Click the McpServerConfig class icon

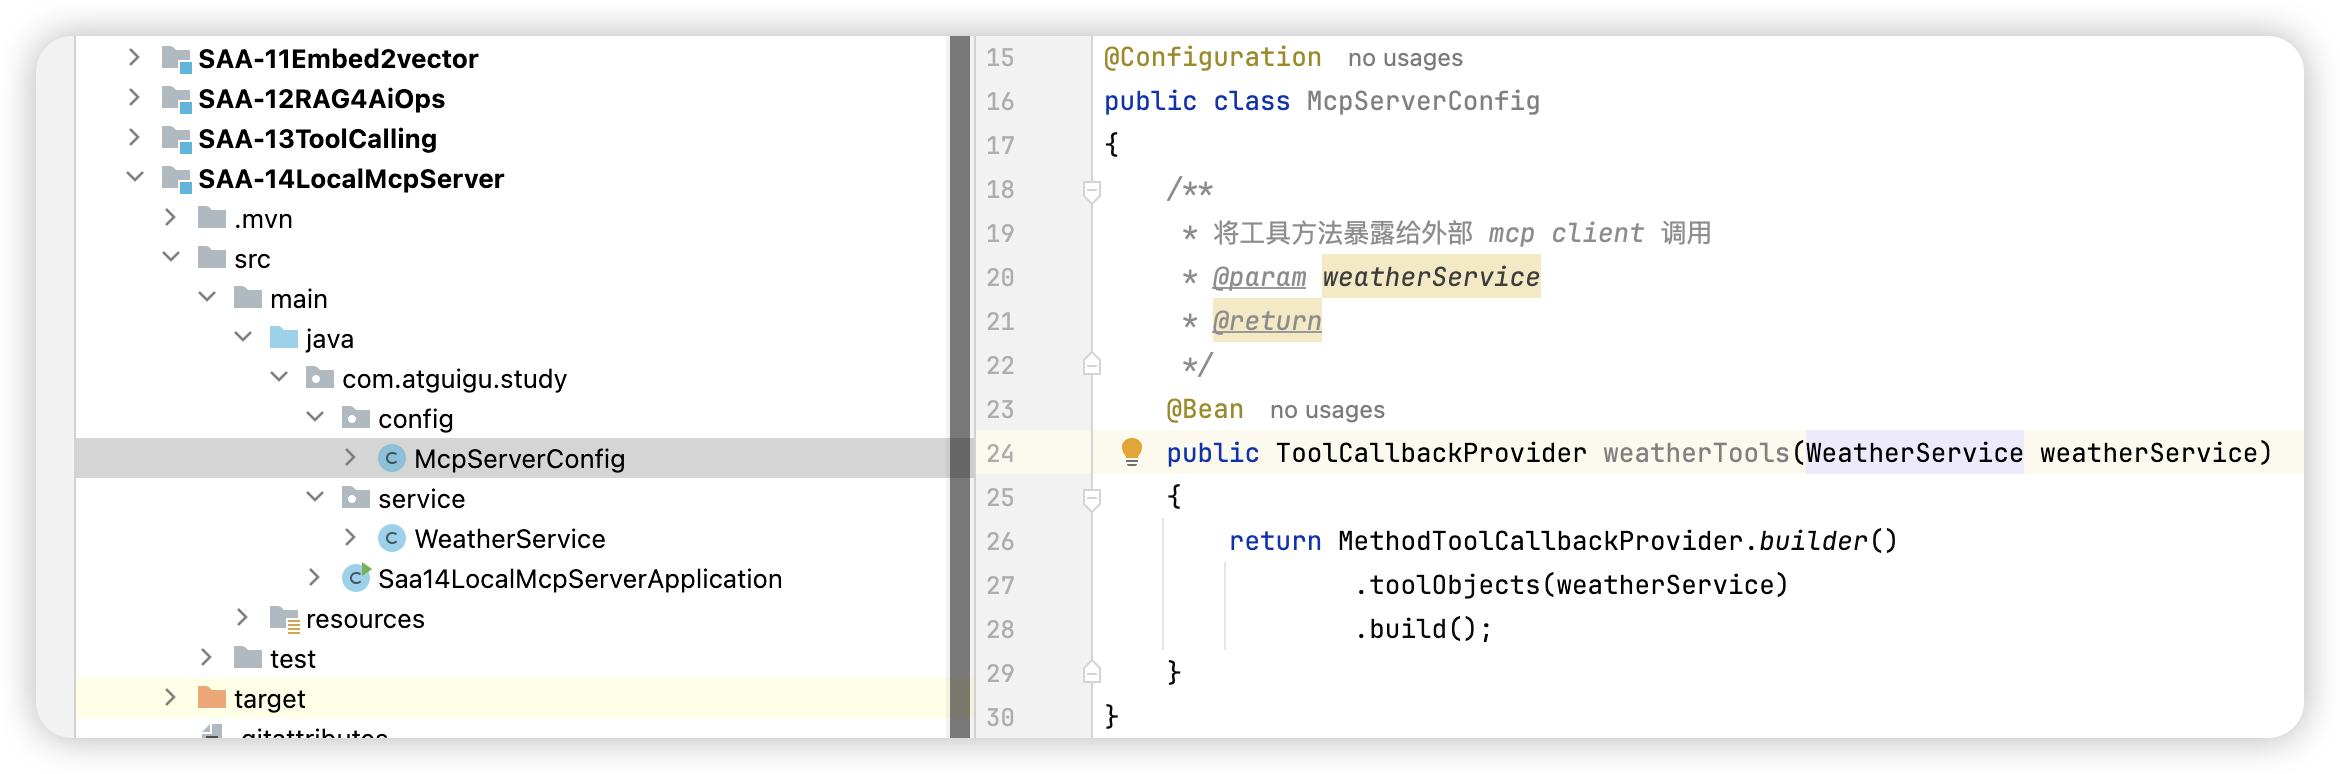pos(391,459)
